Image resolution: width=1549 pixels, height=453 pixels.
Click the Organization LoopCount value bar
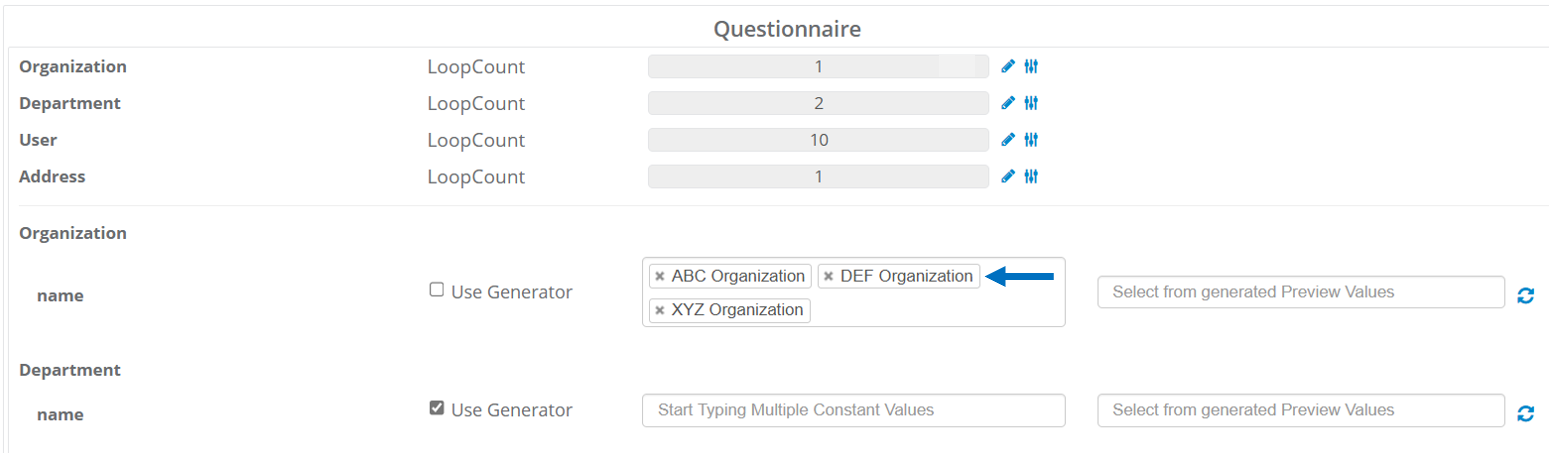pyautogui.click(x=818, y=67)
